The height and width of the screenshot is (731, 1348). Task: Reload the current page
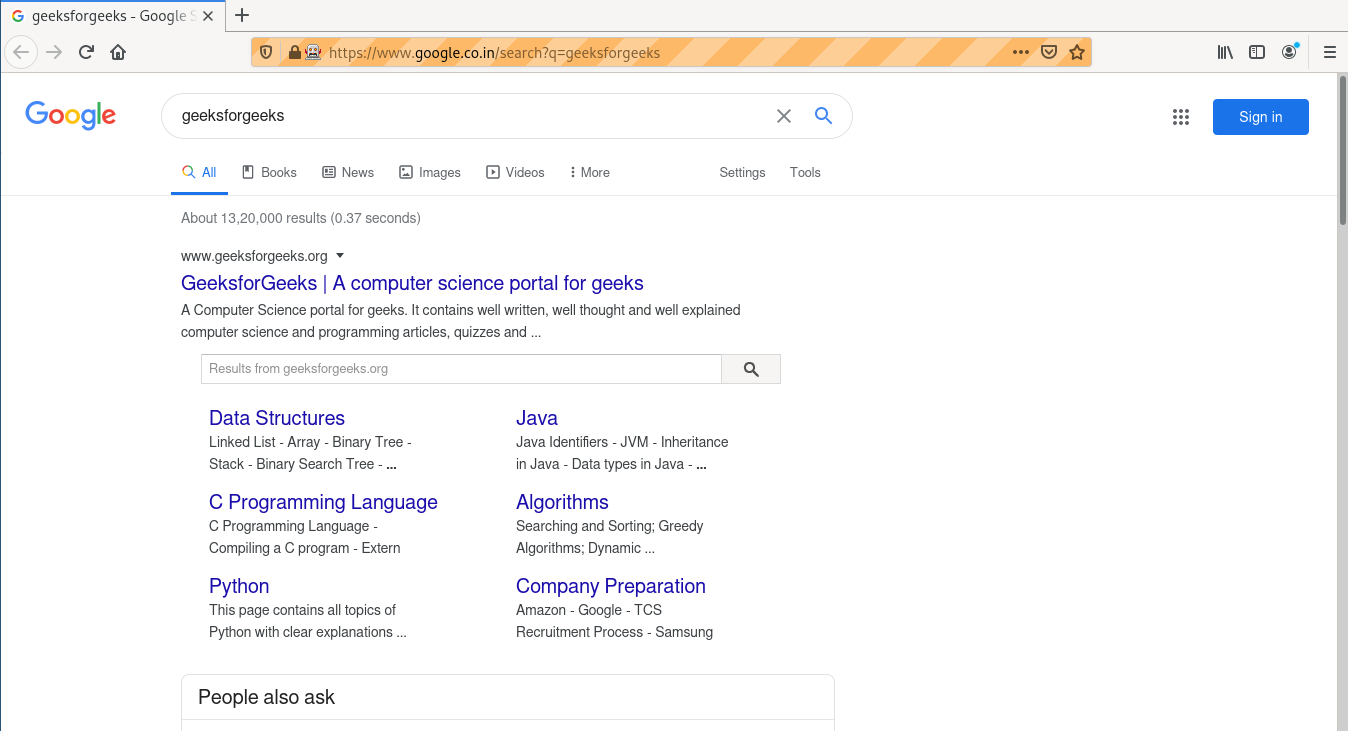pos(86,53)
